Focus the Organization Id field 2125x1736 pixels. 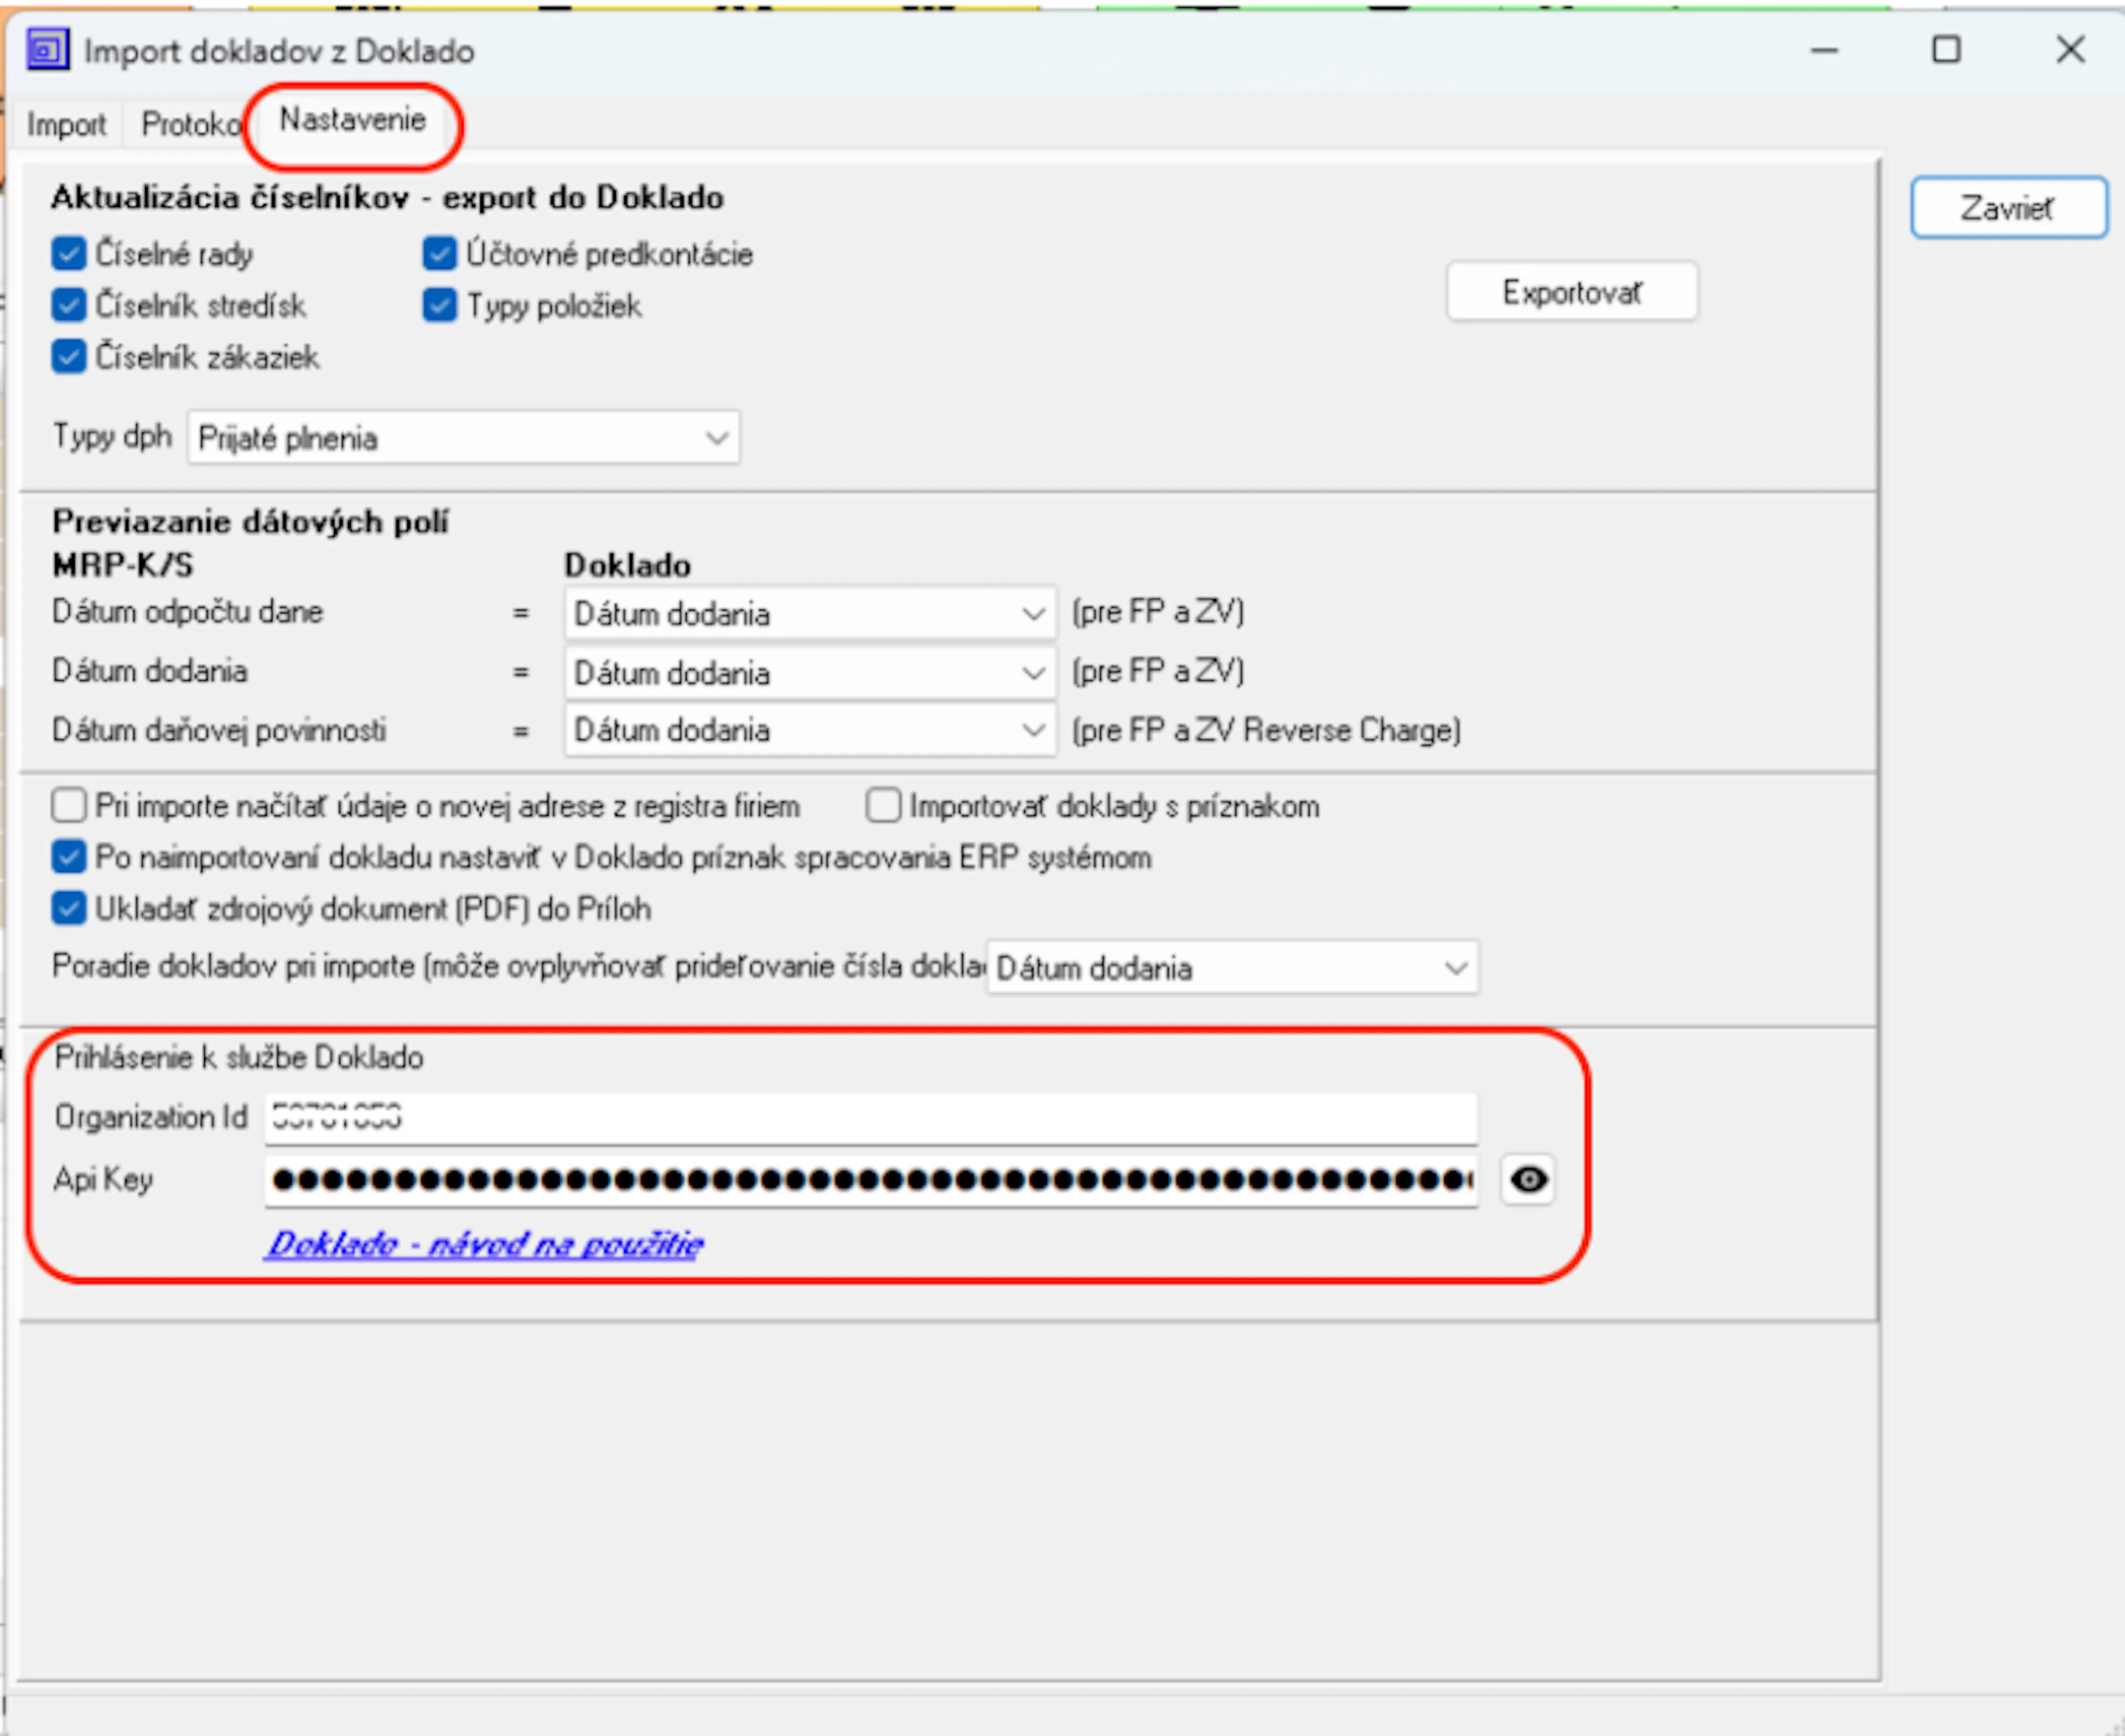coord(870,1119)
